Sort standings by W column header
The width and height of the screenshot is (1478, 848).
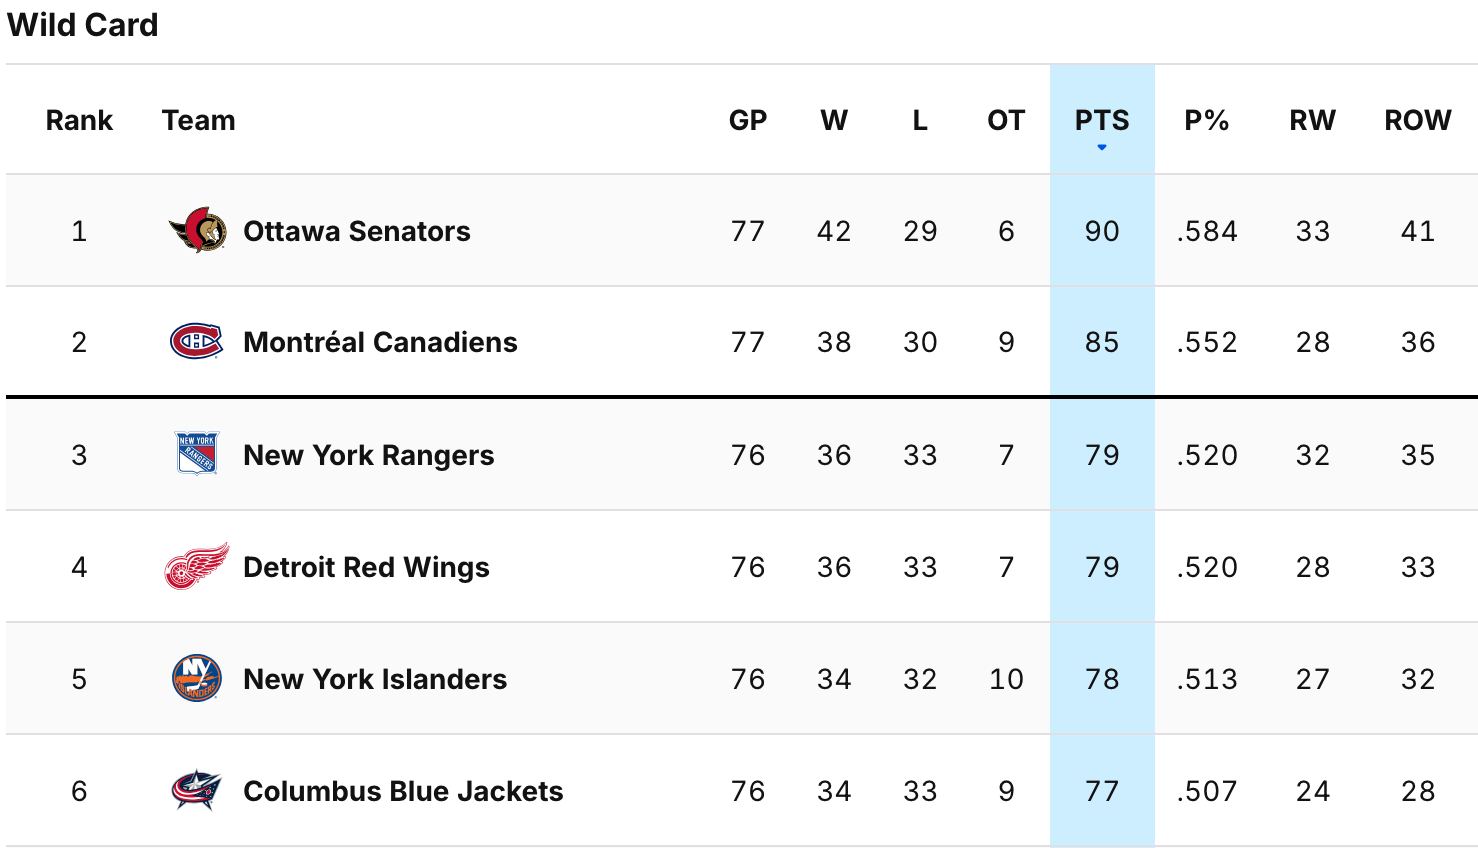click(833, 120)
